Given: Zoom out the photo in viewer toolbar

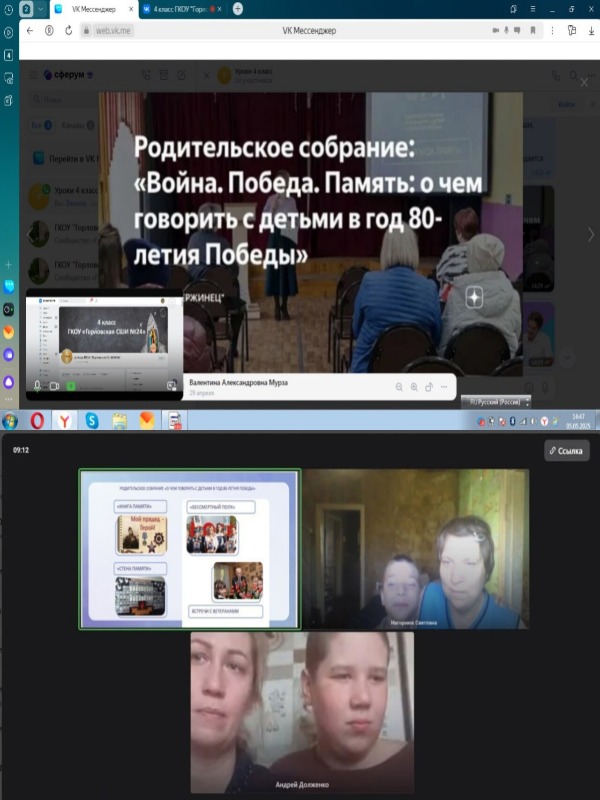Looking at the screenshot, I should [x=399, y=387].
